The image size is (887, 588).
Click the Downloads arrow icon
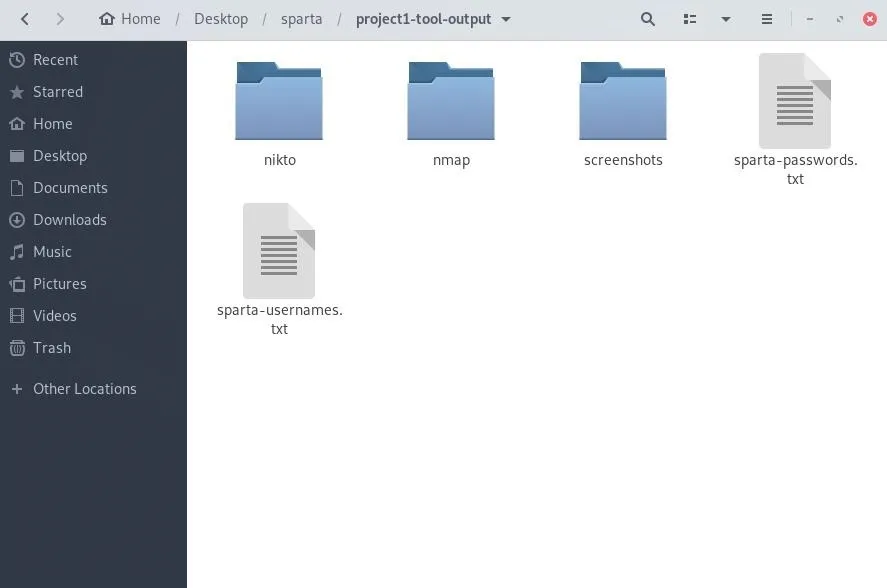coord(17,220)
